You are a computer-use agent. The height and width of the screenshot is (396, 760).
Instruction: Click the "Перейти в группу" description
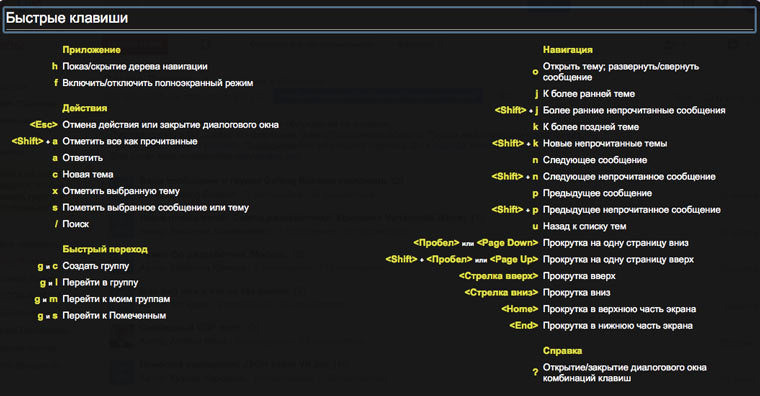tap(100, 282)
